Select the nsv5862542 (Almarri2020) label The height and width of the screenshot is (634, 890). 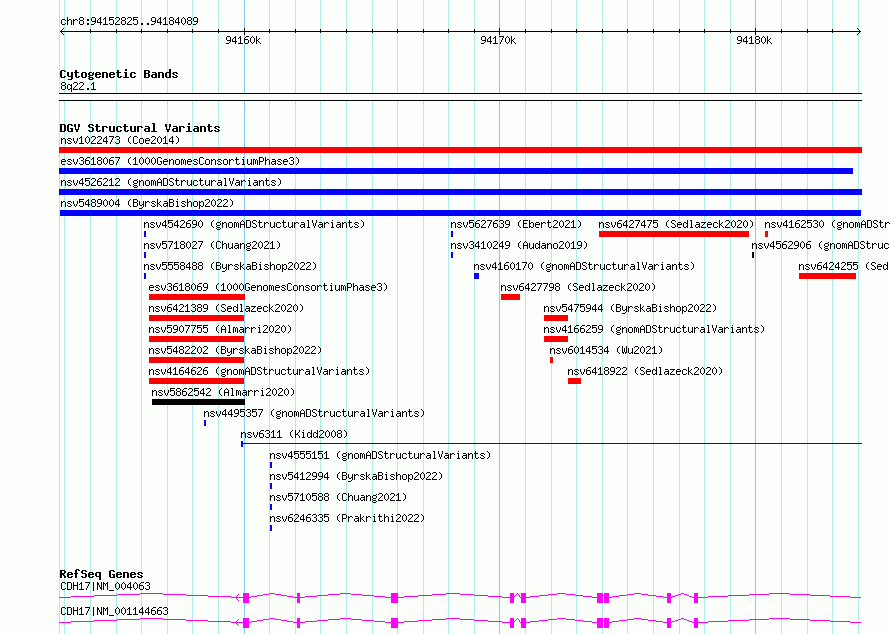(223, 392)
